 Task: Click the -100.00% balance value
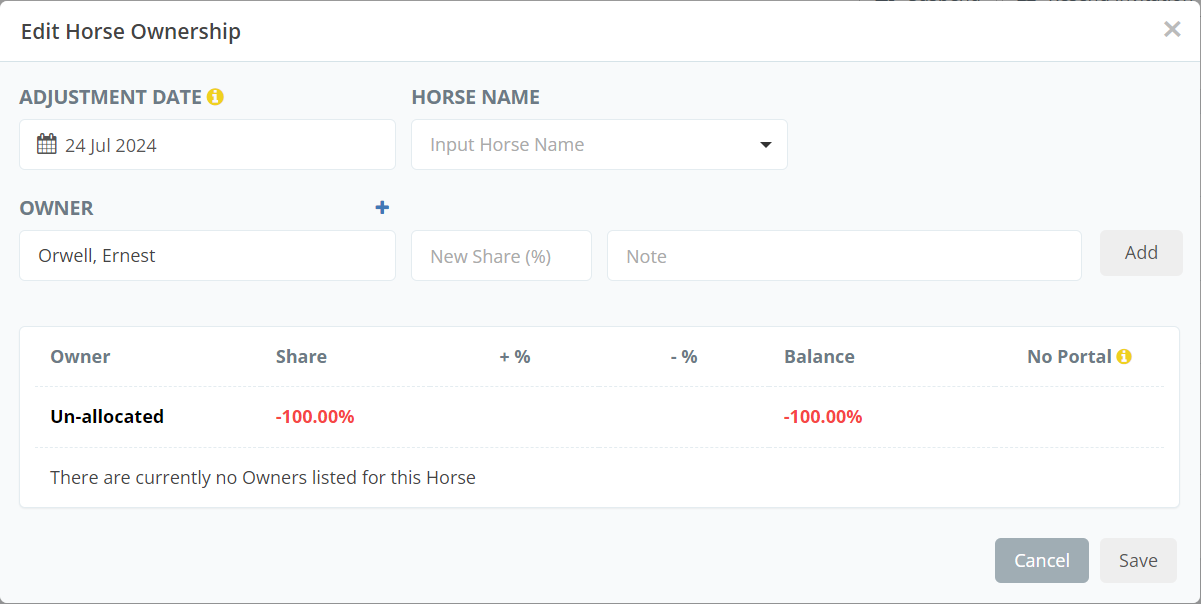pos(823,416)
